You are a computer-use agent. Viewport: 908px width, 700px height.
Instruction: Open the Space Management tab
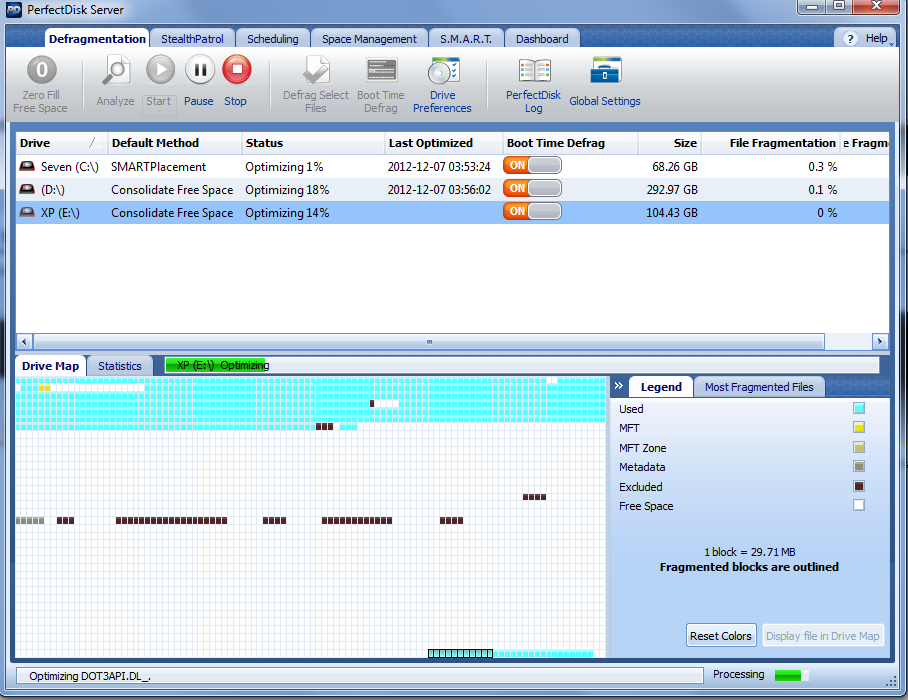tap(369, 39)
